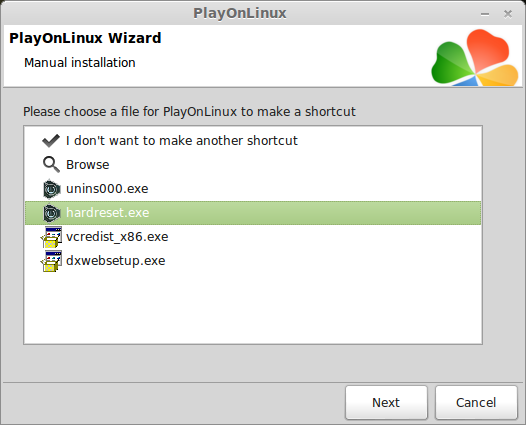Image resolution: width=526 pixels, height=425 pixels.
Task: Click the magnifying glass Browse icon
Action: click(x=51, y=164)
